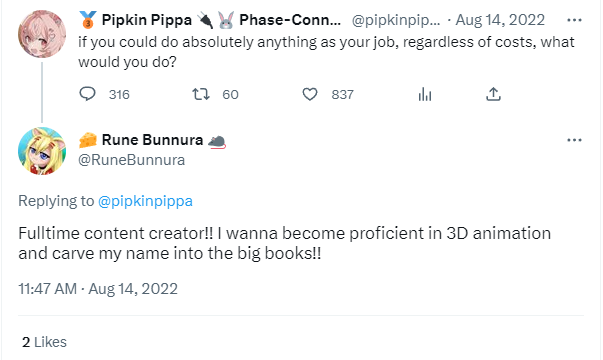Open more options on Pipkin Pippa's tweet
603x360 pixels.
pos(575,20)
